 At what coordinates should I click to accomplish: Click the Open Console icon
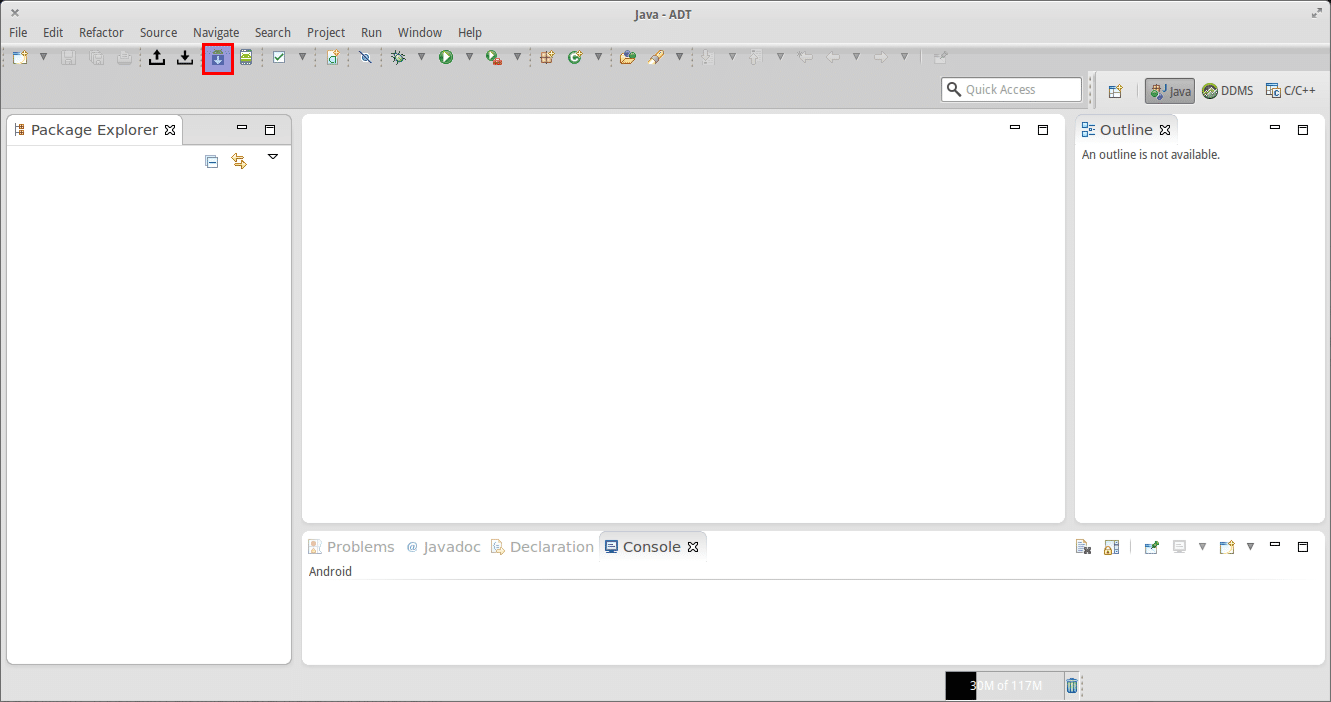(1227, 547)
